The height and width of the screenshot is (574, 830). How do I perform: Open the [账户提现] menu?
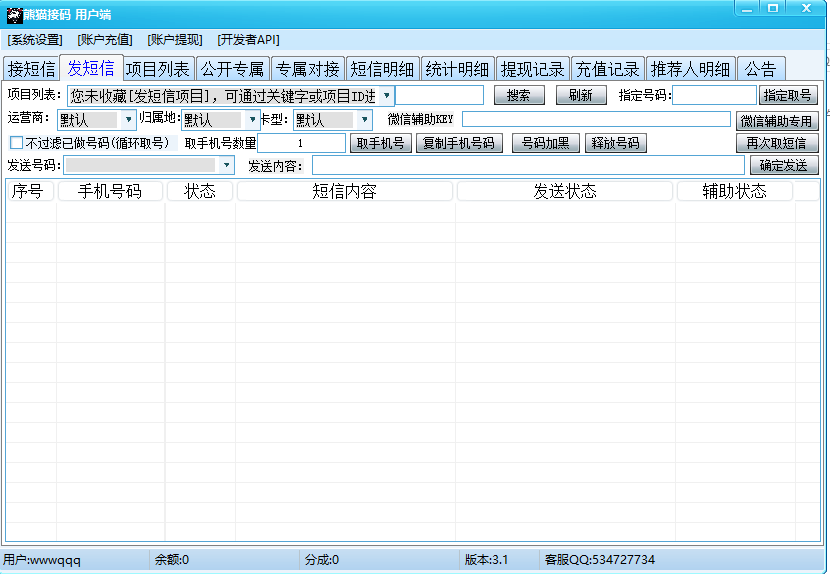click(x=175, y=40)
